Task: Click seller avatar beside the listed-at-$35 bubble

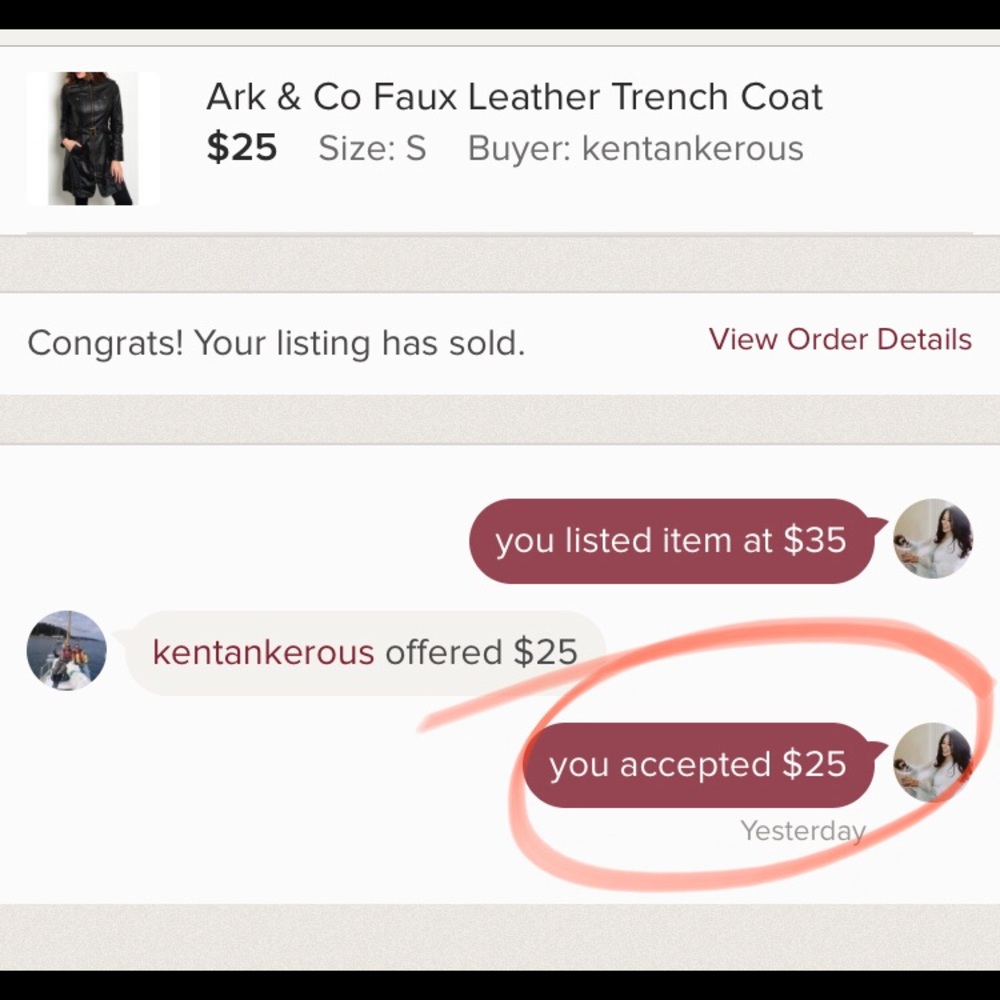Action: [932, 539]
